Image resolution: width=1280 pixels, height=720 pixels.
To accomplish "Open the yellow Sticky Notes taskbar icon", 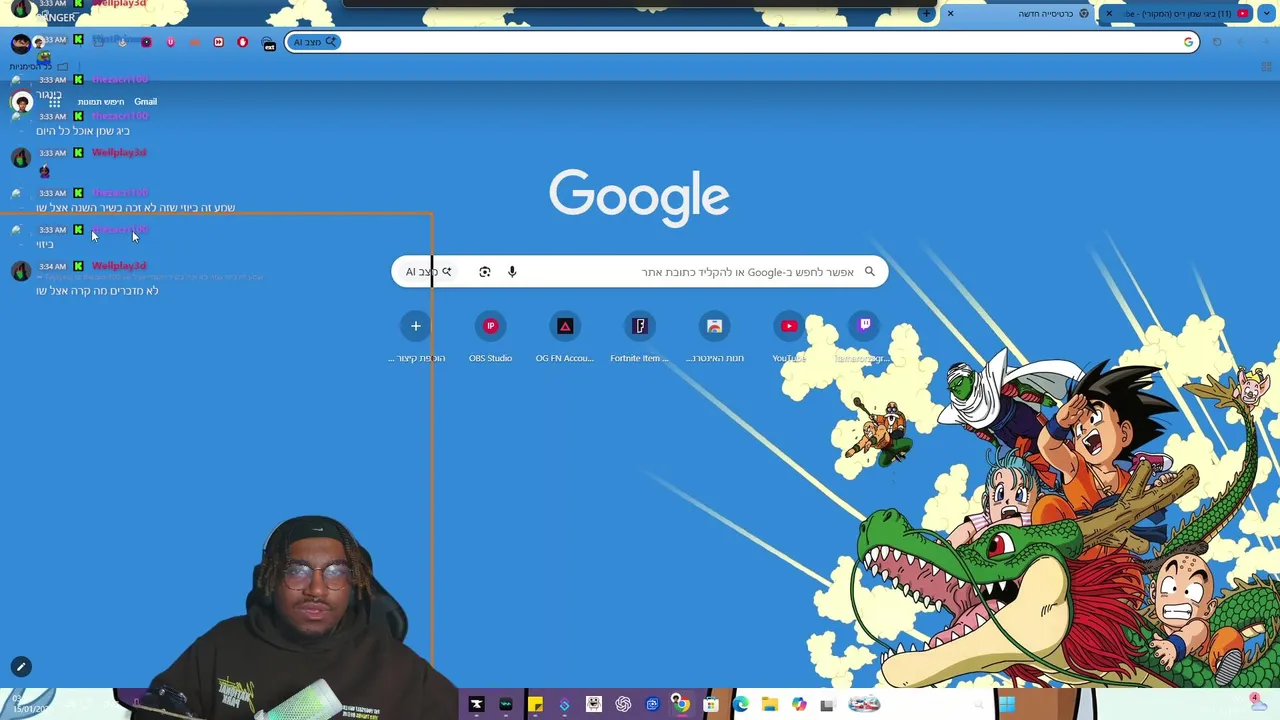I will click(x=536, y=704).
